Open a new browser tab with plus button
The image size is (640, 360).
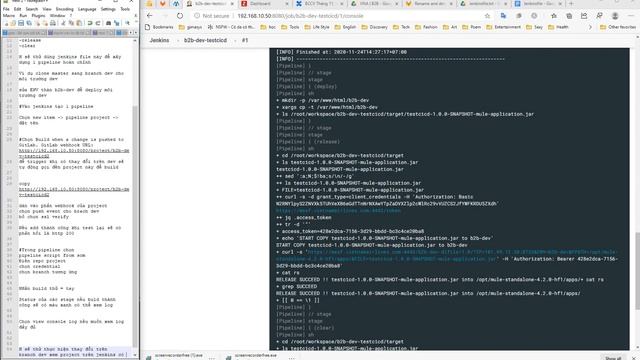point(571,4)
